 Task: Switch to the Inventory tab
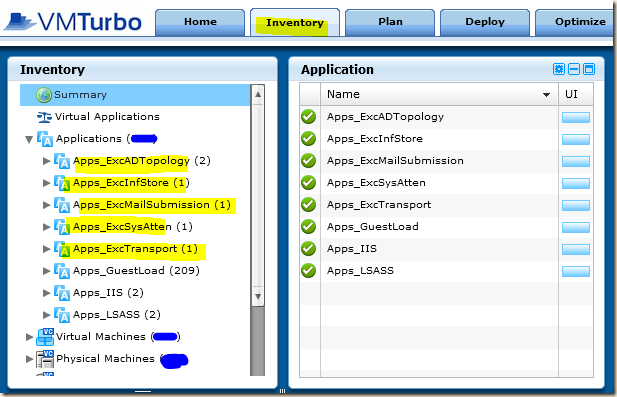coord(295,22)
